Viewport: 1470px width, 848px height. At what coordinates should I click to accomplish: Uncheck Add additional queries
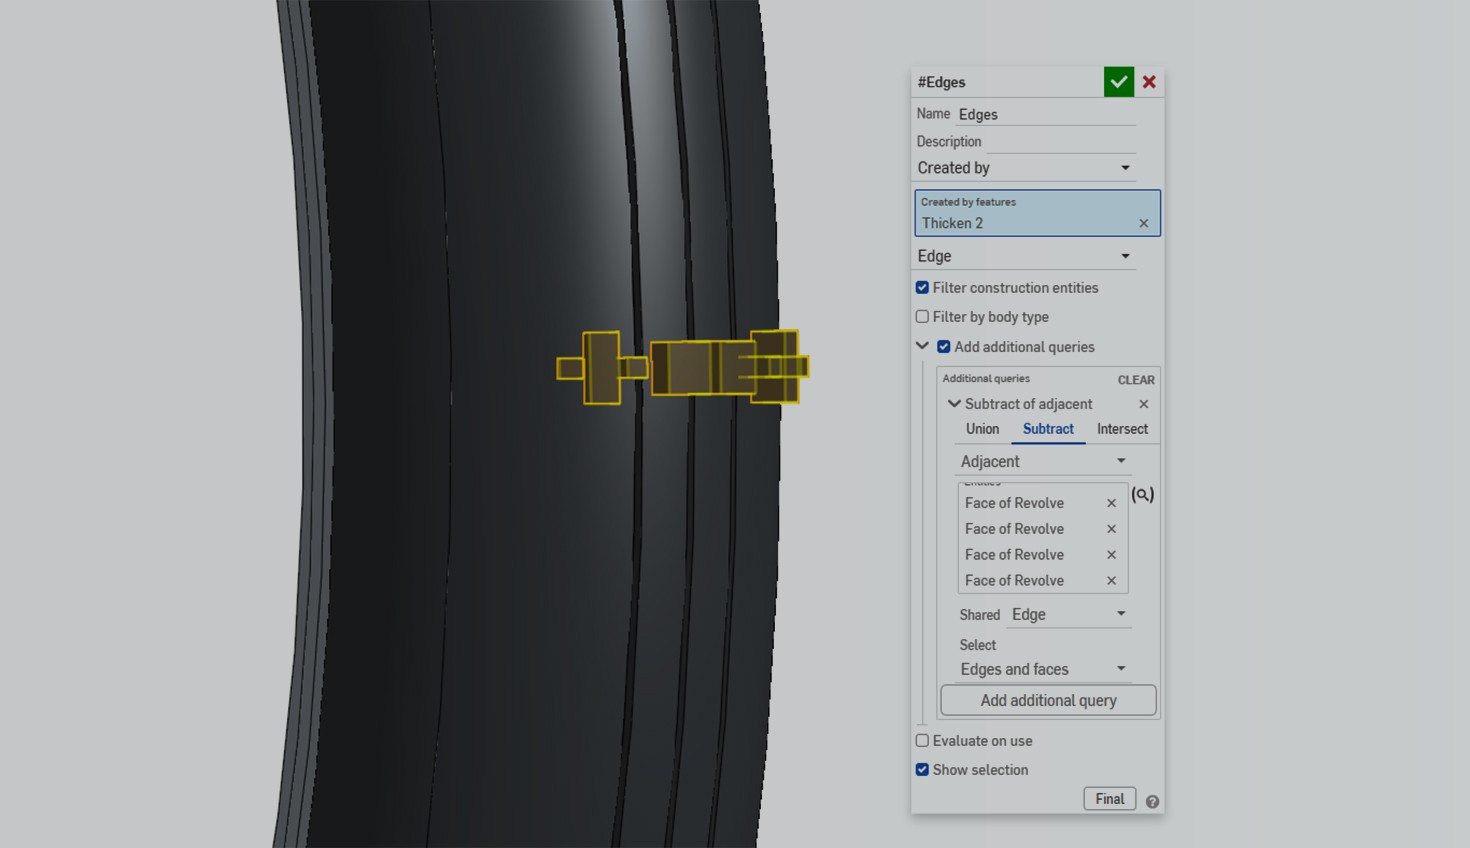point(944,347)
